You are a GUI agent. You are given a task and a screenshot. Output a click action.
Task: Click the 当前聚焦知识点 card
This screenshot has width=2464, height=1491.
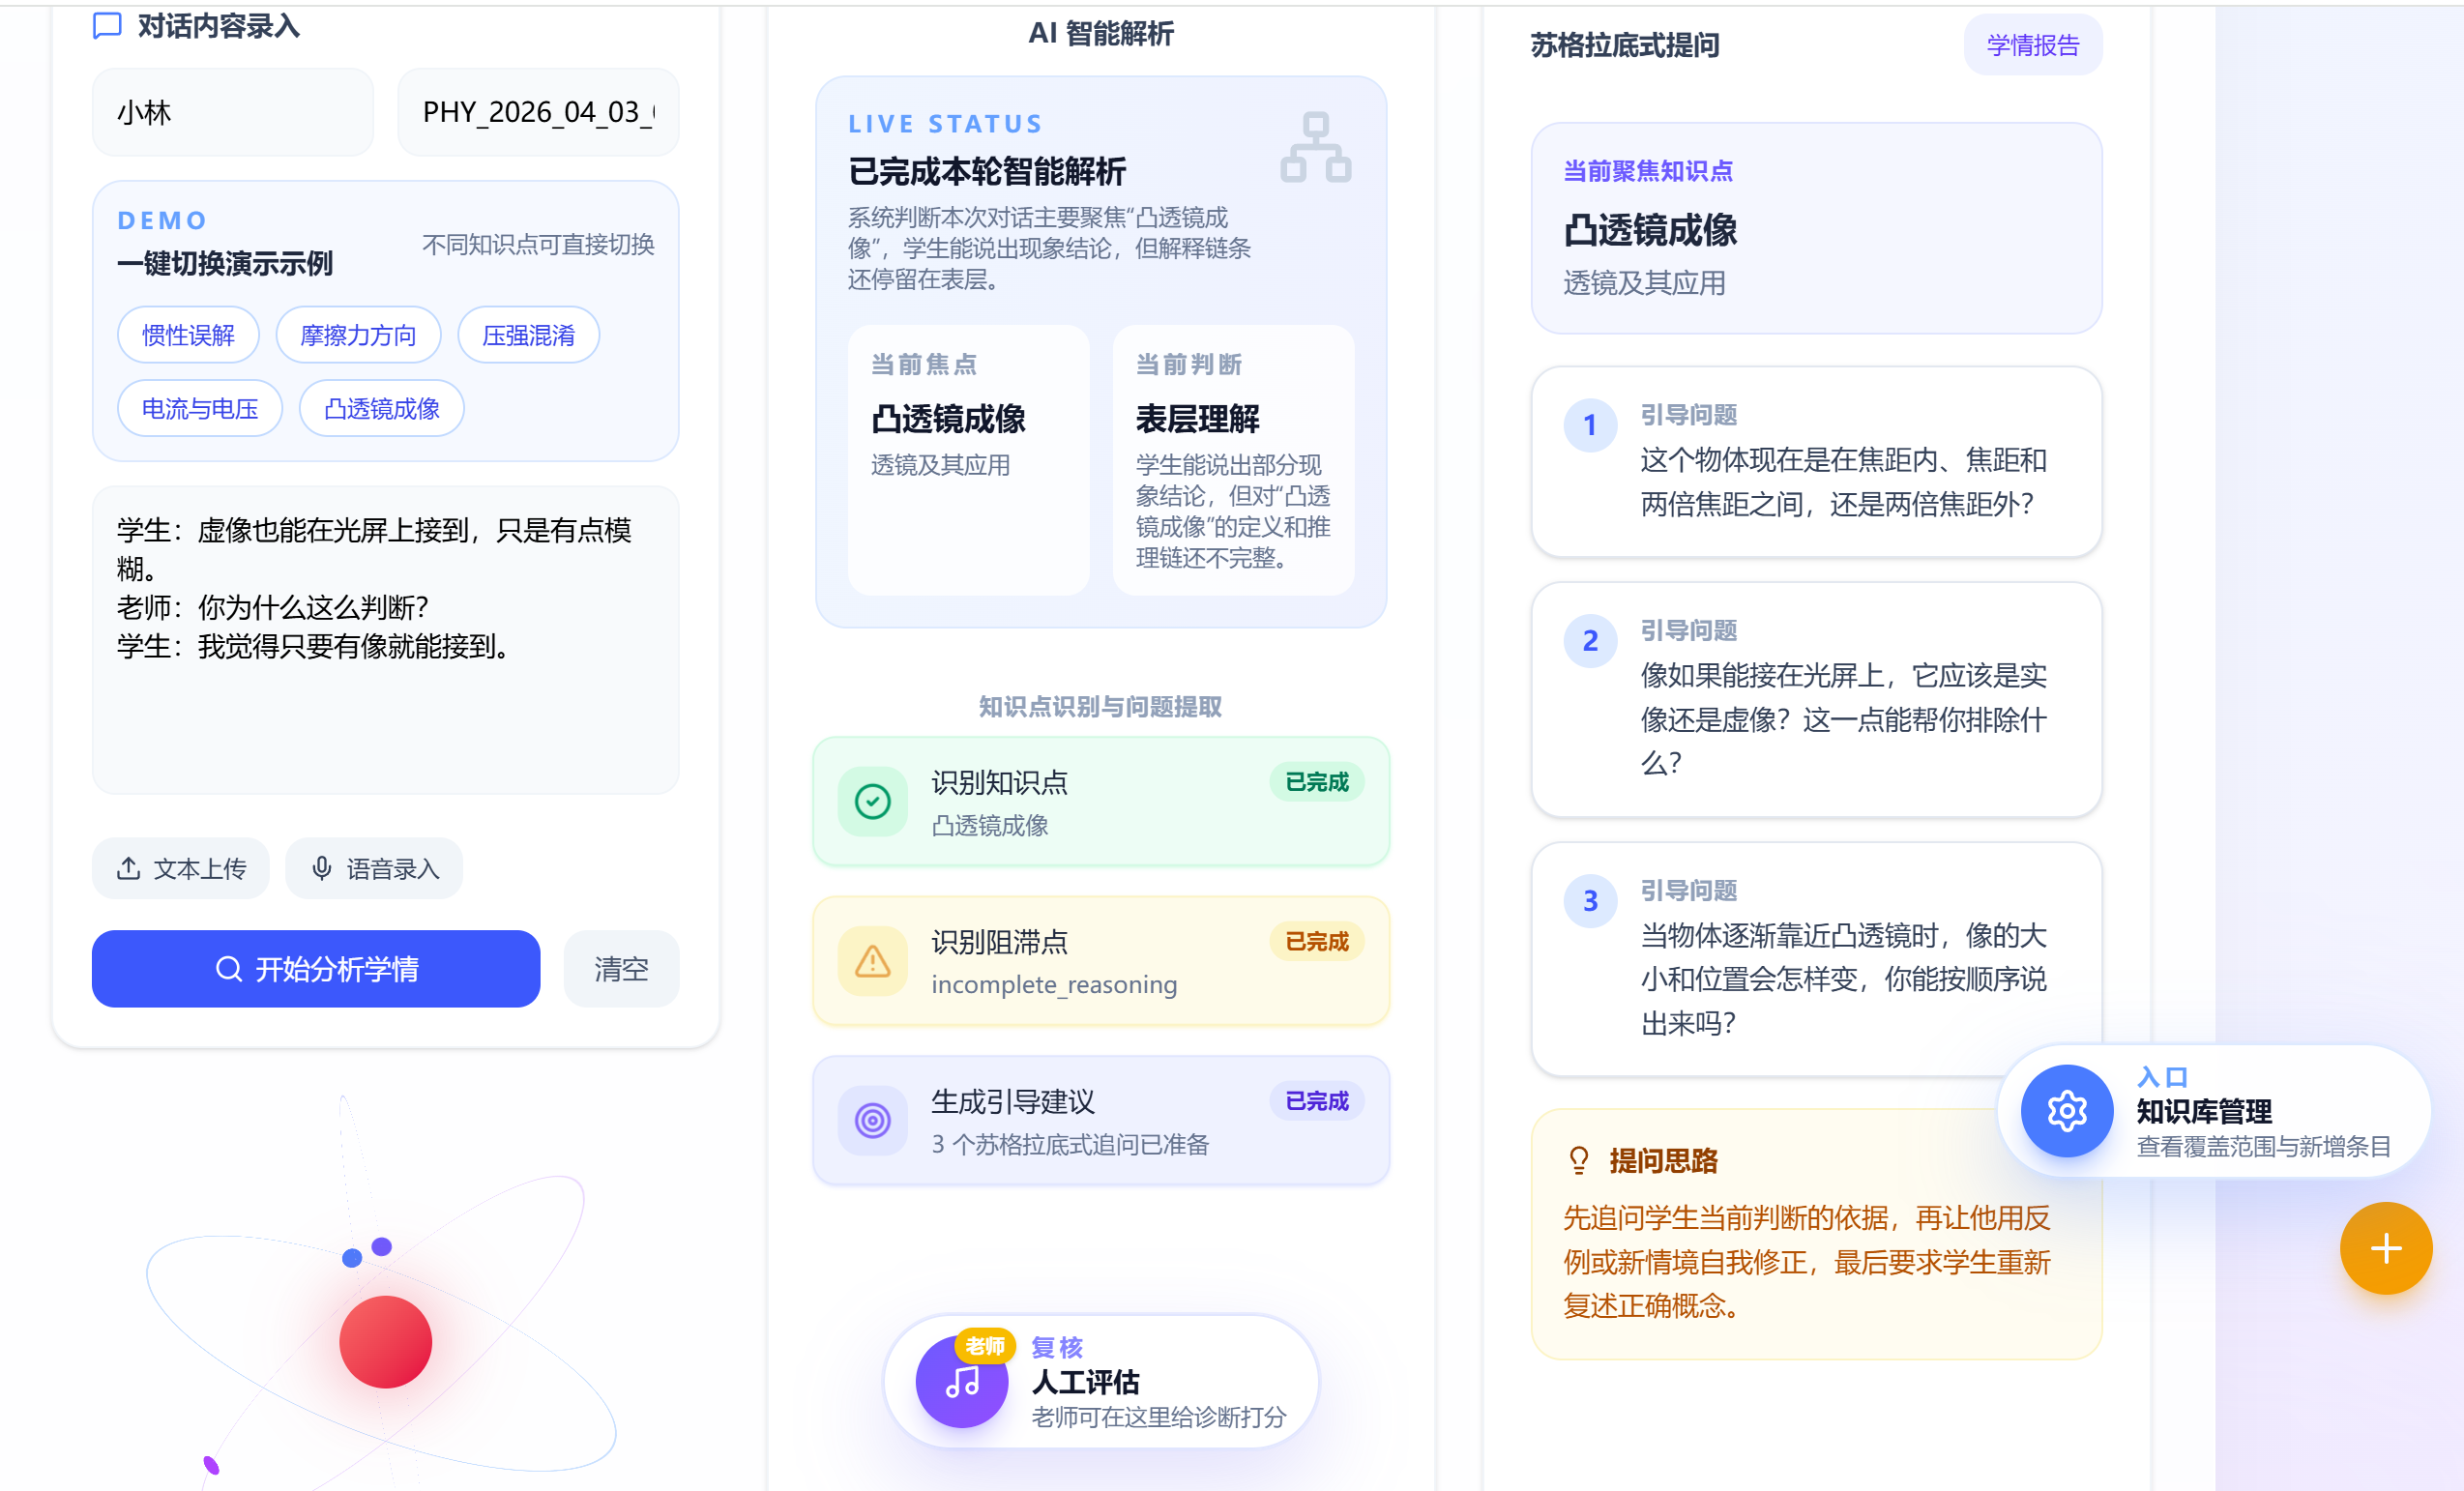(x=1816, y=228)
